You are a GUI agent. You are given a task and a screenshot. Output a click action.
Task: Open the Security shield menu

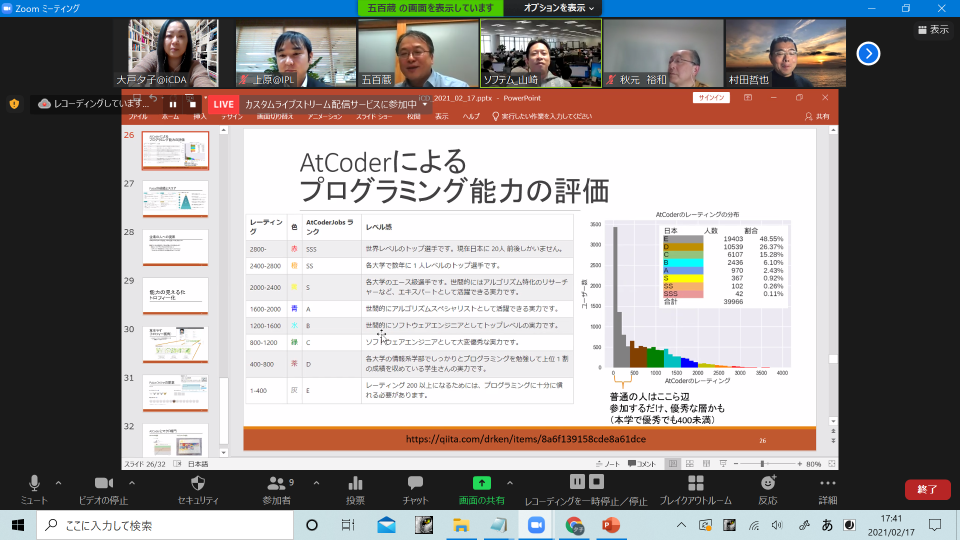pyautogui.click(x=198, y=489)
